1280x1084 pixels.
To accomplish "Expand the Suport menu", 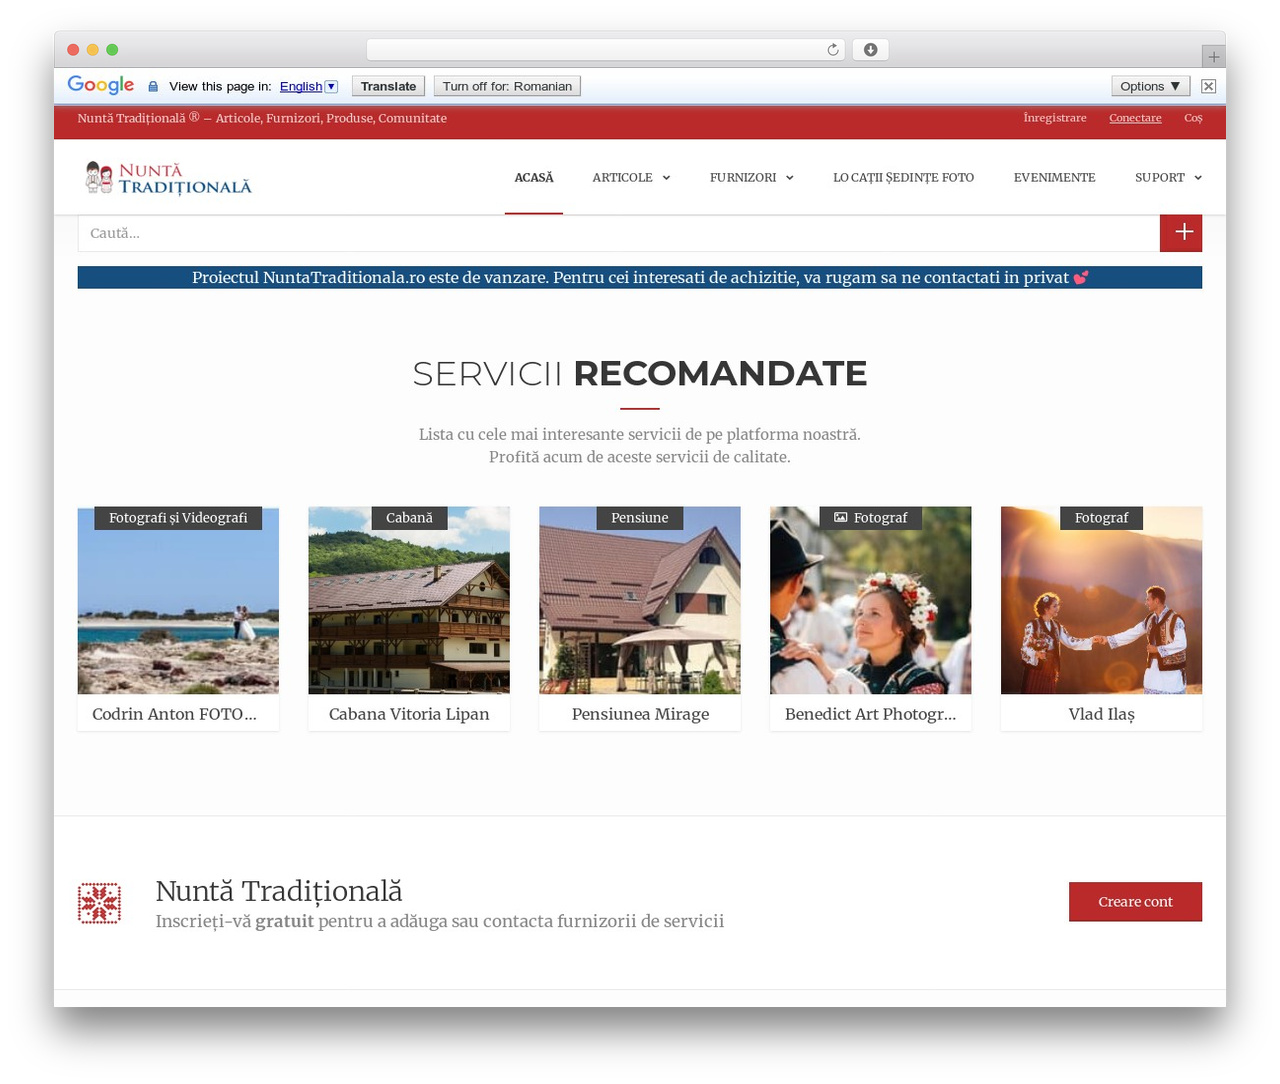I will pos(1168,177).
